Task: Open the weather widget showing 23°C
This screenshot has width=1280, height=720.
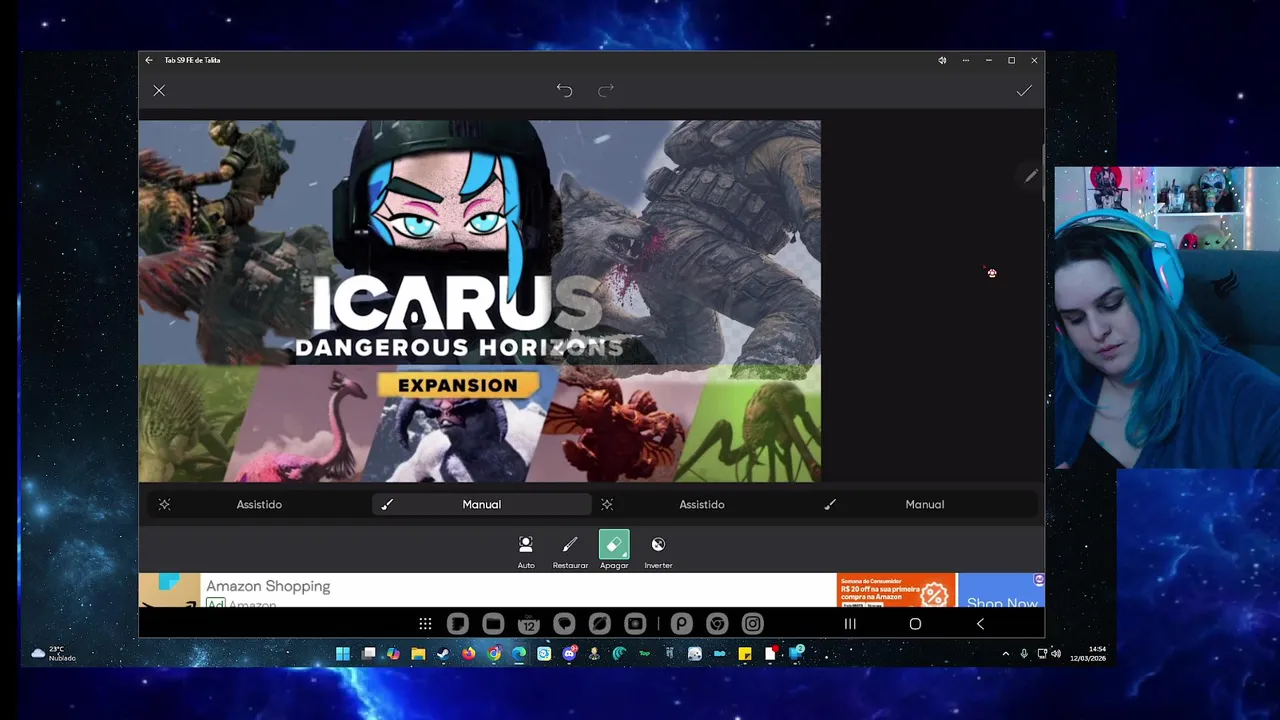Action: 52,654
